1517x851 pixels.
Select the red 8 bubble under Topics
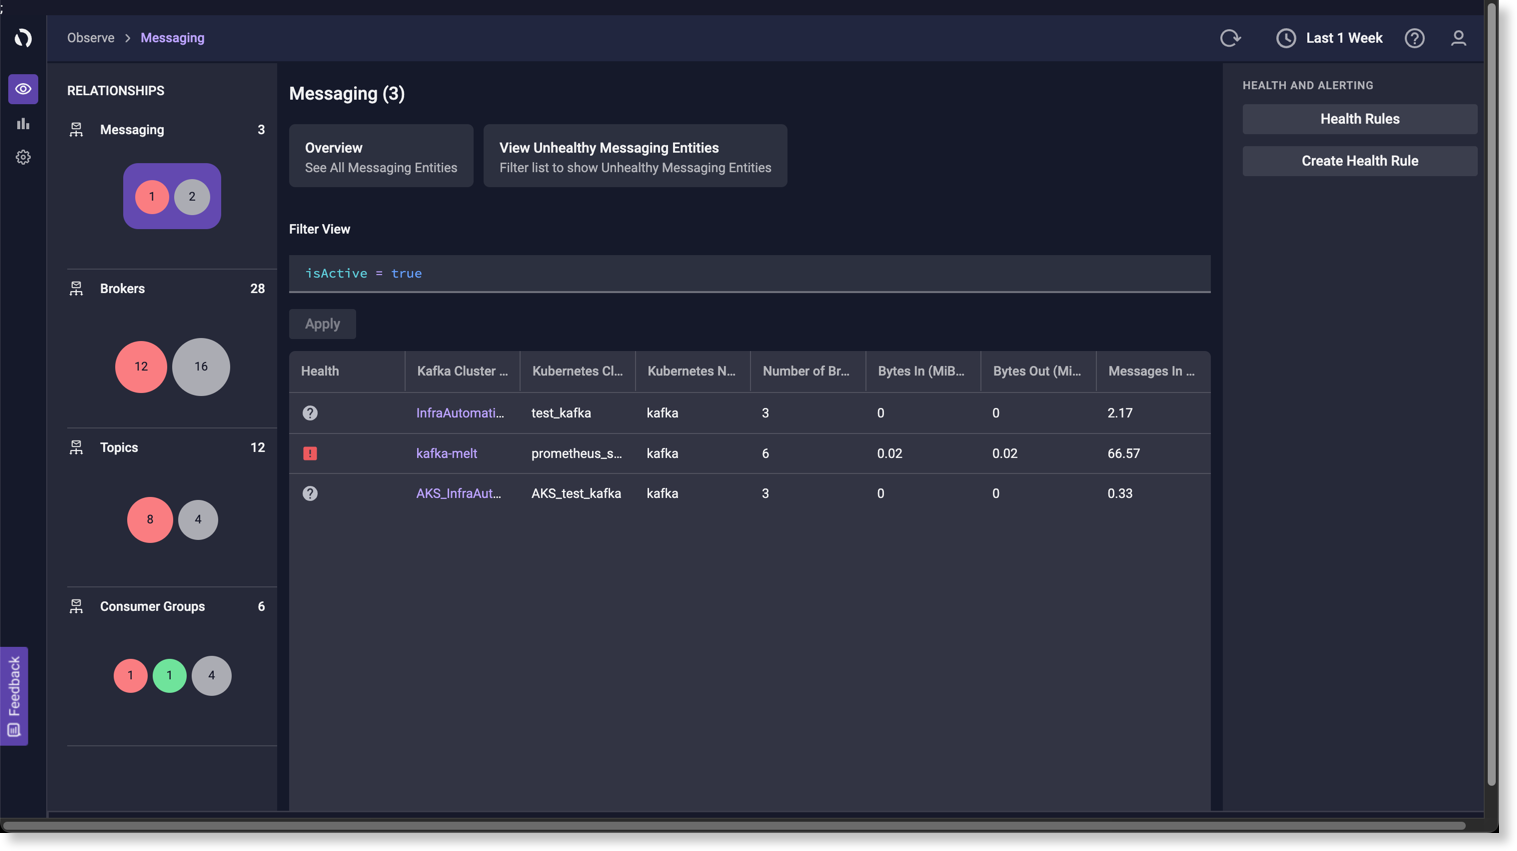150,520
